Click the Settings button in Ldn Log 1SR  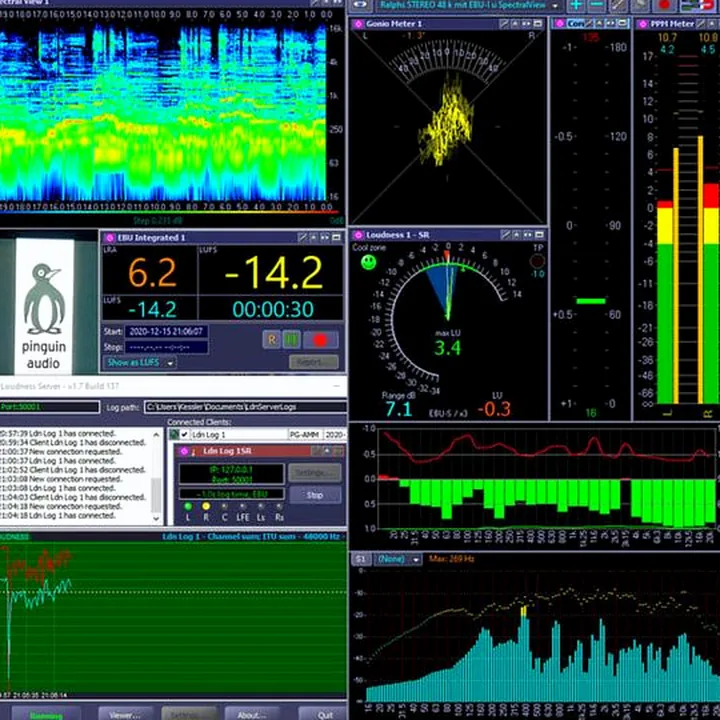(x=315, y=472)
